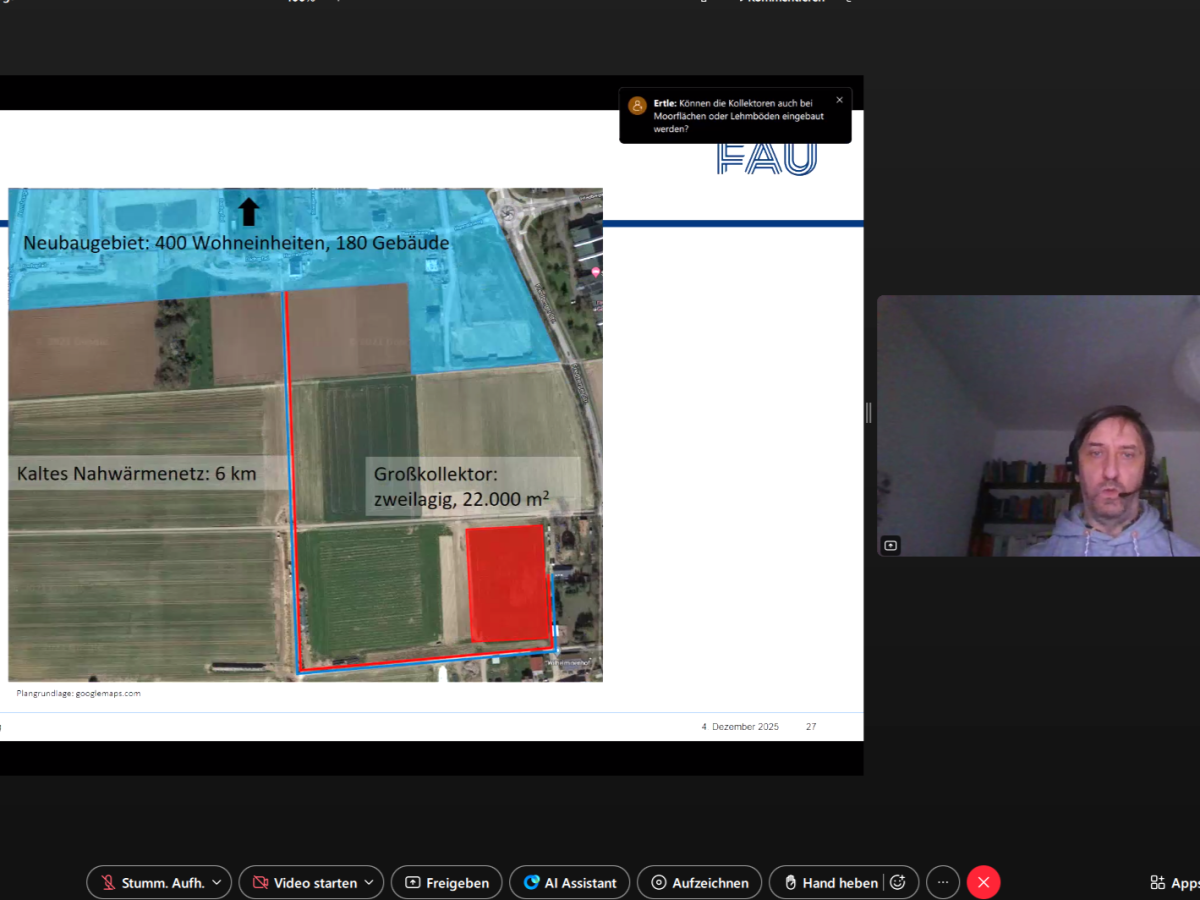
Task: Expand video options chevron next to Video starten
Action: 370,883
